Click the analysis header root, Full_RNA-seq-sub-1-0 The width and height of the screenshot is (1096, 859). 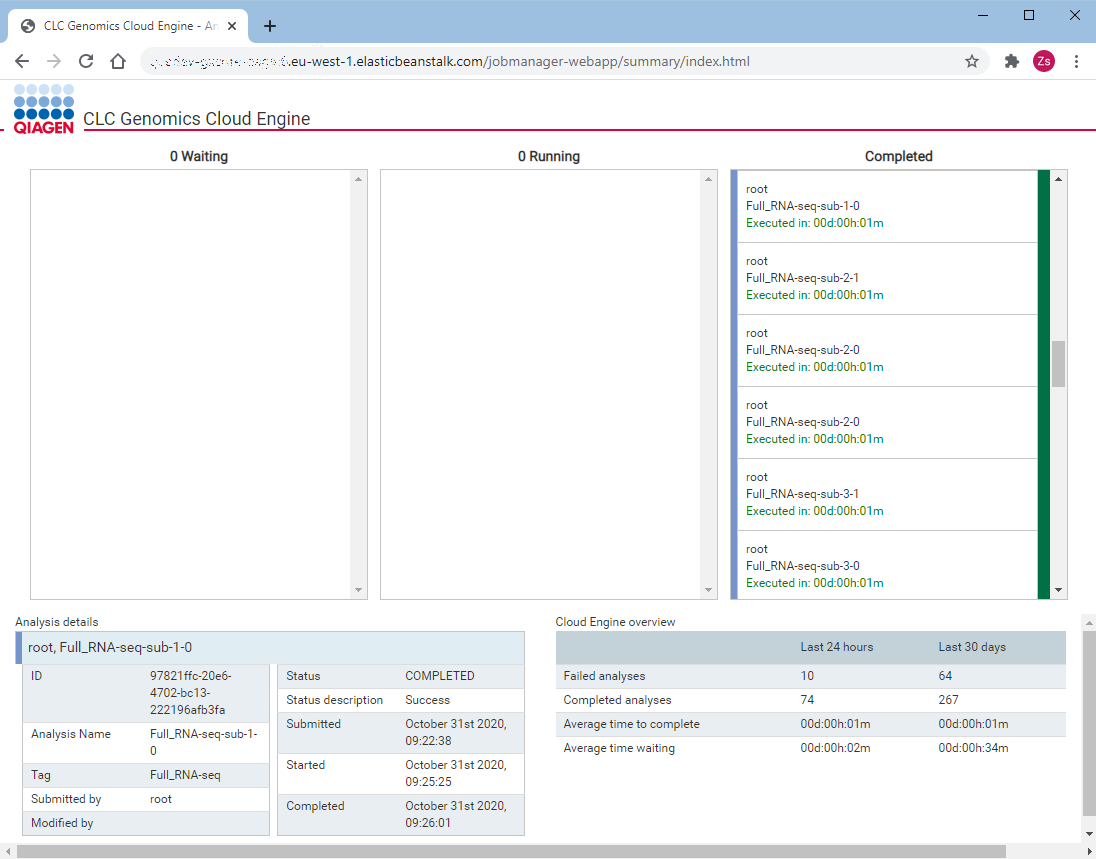point(270,648)
